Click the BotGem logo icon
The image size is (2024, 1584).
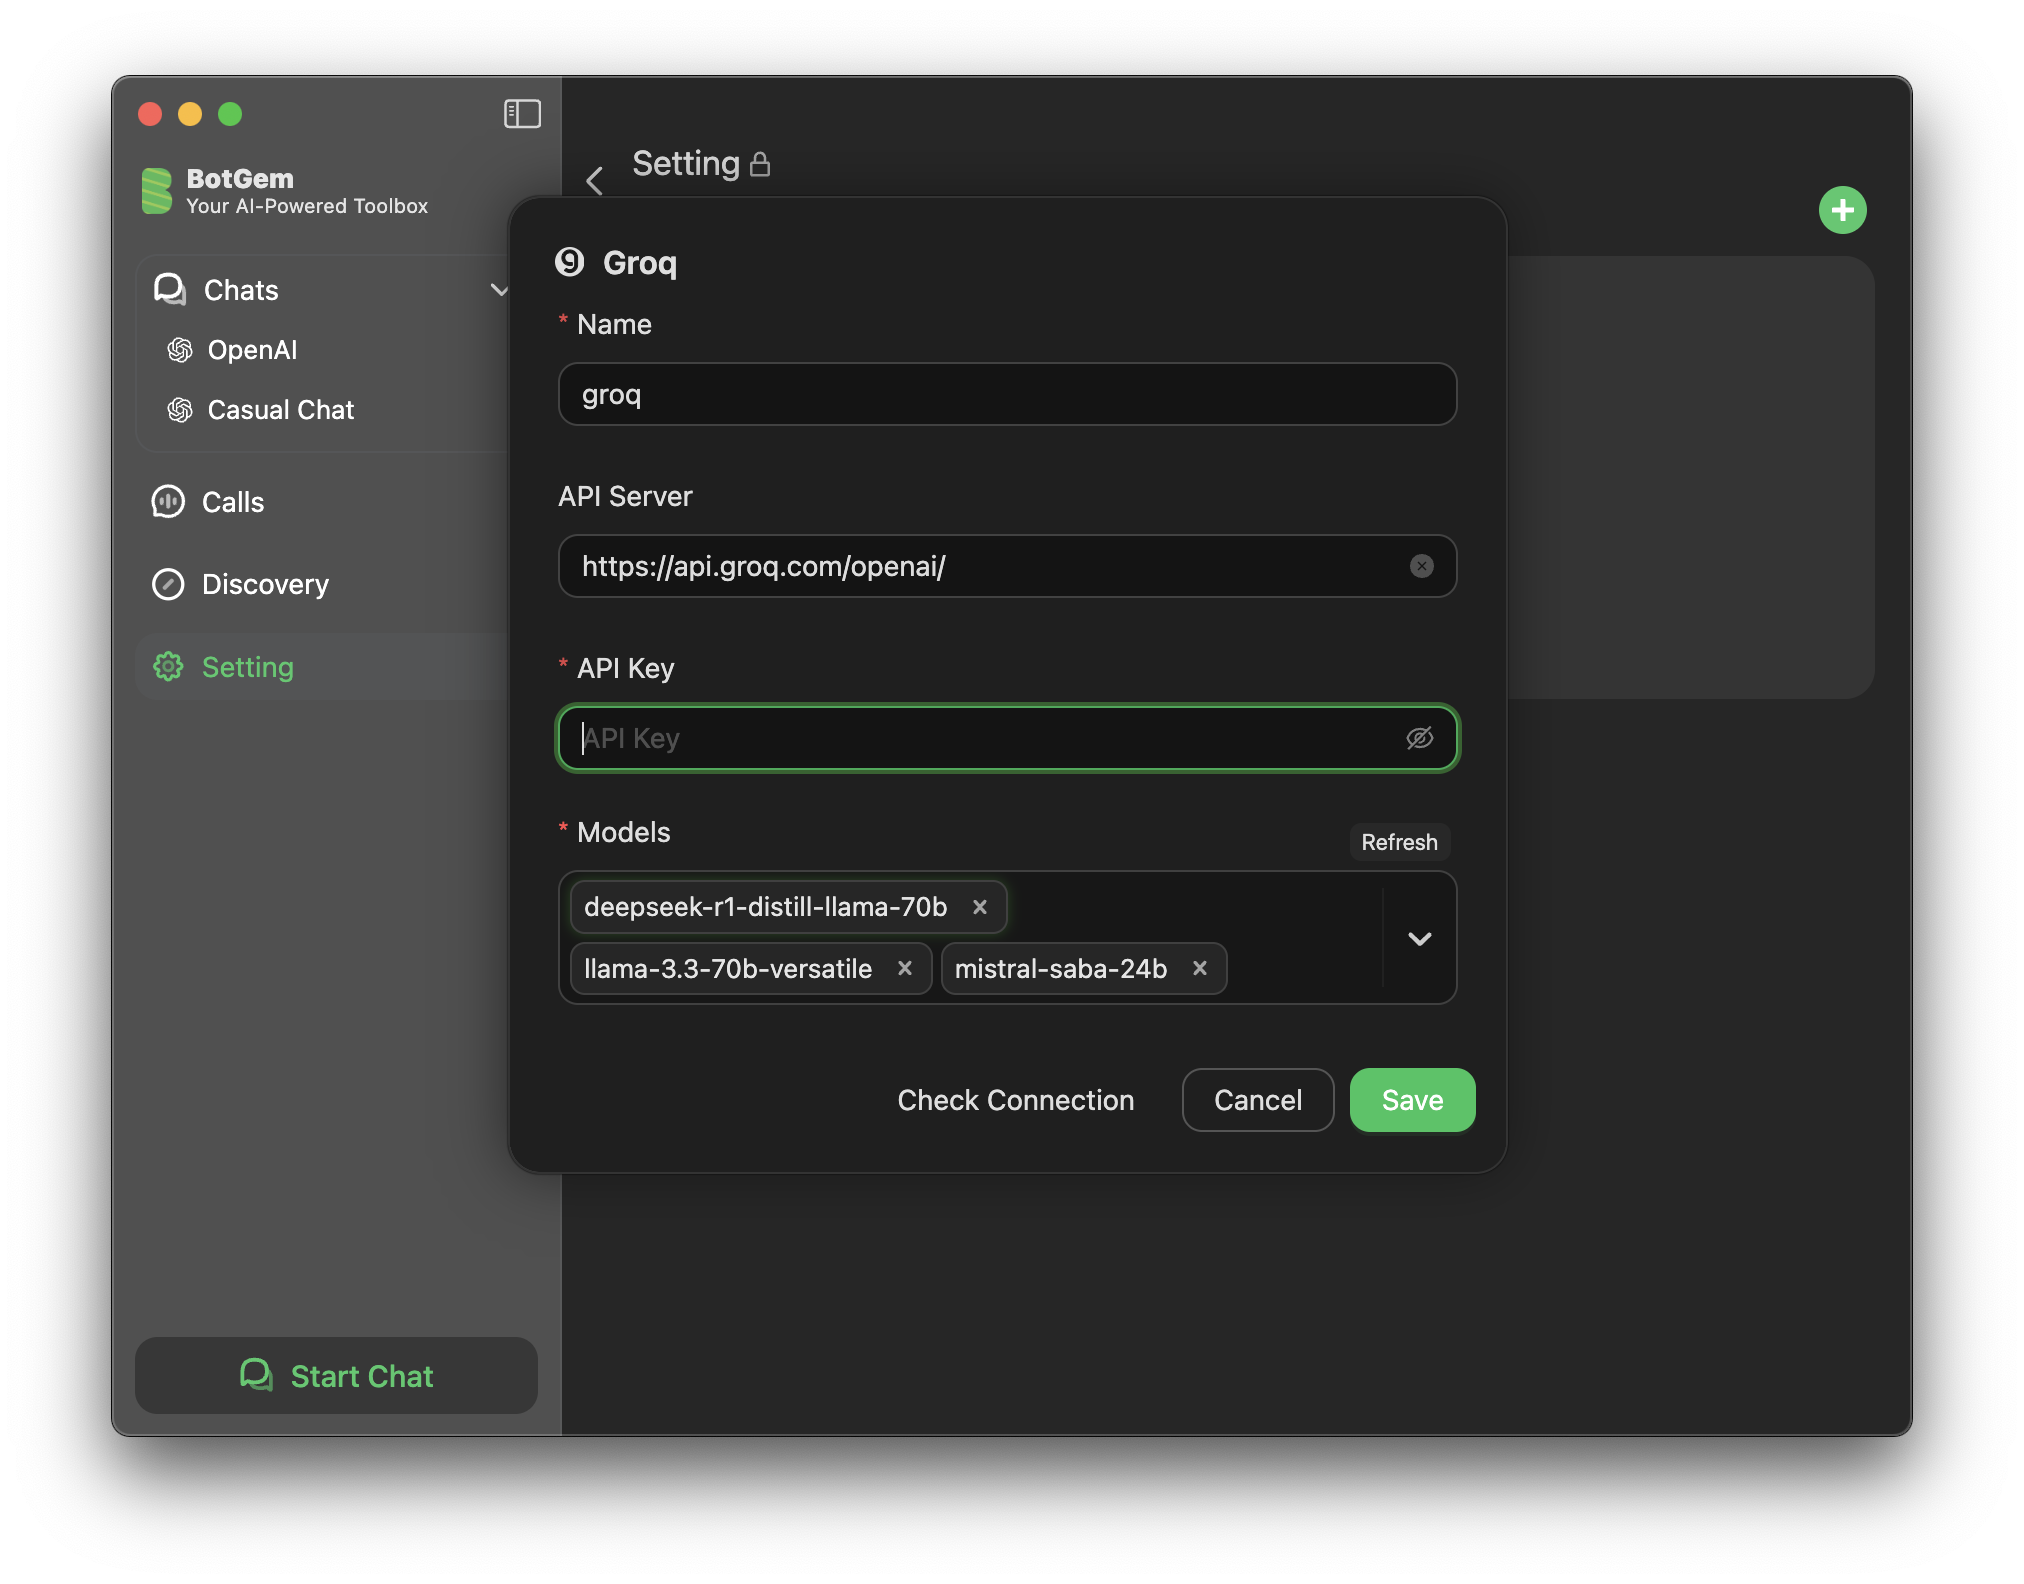coord(157,191)
